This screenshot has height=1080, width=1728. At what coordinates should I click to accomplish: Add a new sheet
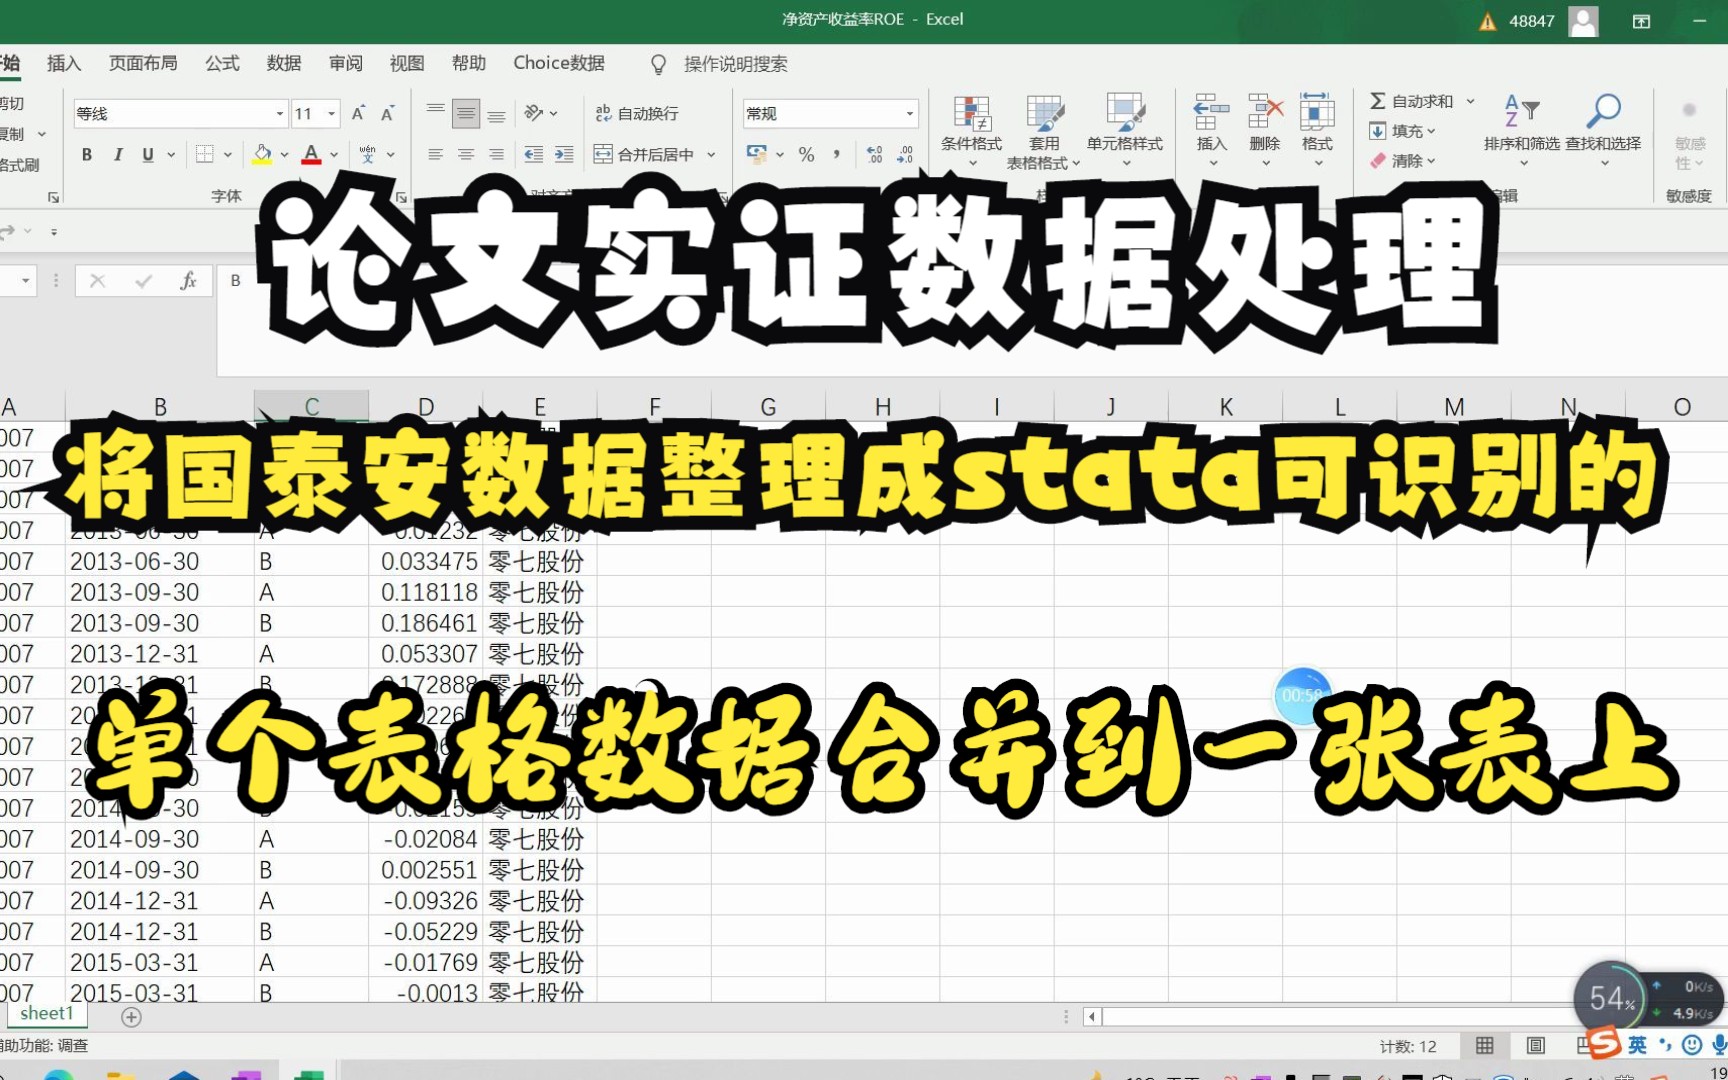pyautogui.click(x=131, y=1017)
